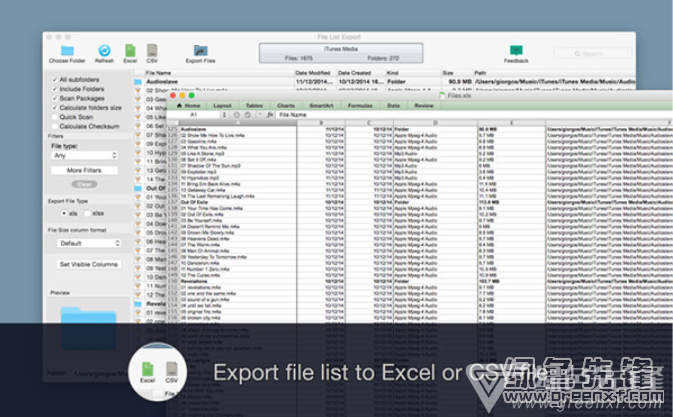The height and width of the screenshot is (417, 673).
Task: Sort by the Size column header
Action: click(457, 73)
